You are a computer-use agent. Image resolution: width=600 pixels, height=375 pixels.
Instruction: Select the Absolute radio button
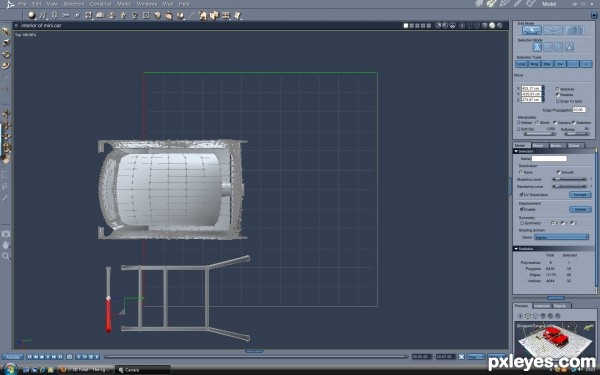(x=558, y=89)
